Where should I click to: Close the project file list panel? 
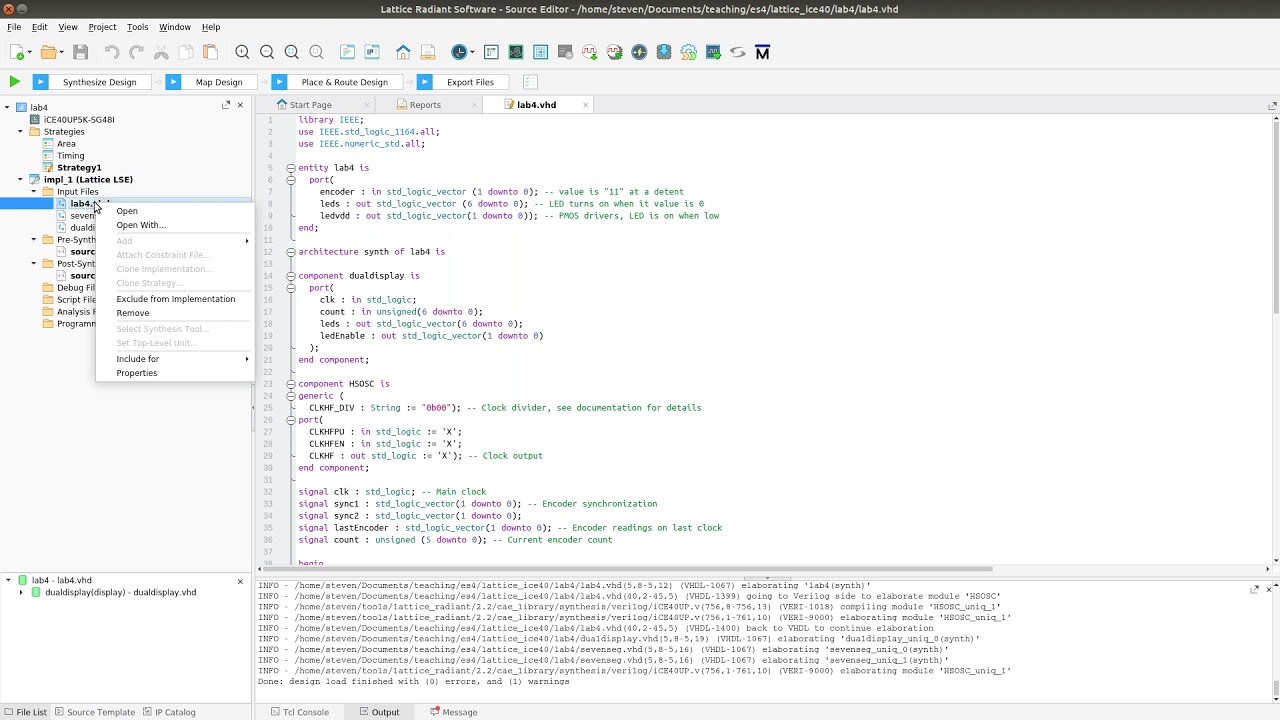240,105
